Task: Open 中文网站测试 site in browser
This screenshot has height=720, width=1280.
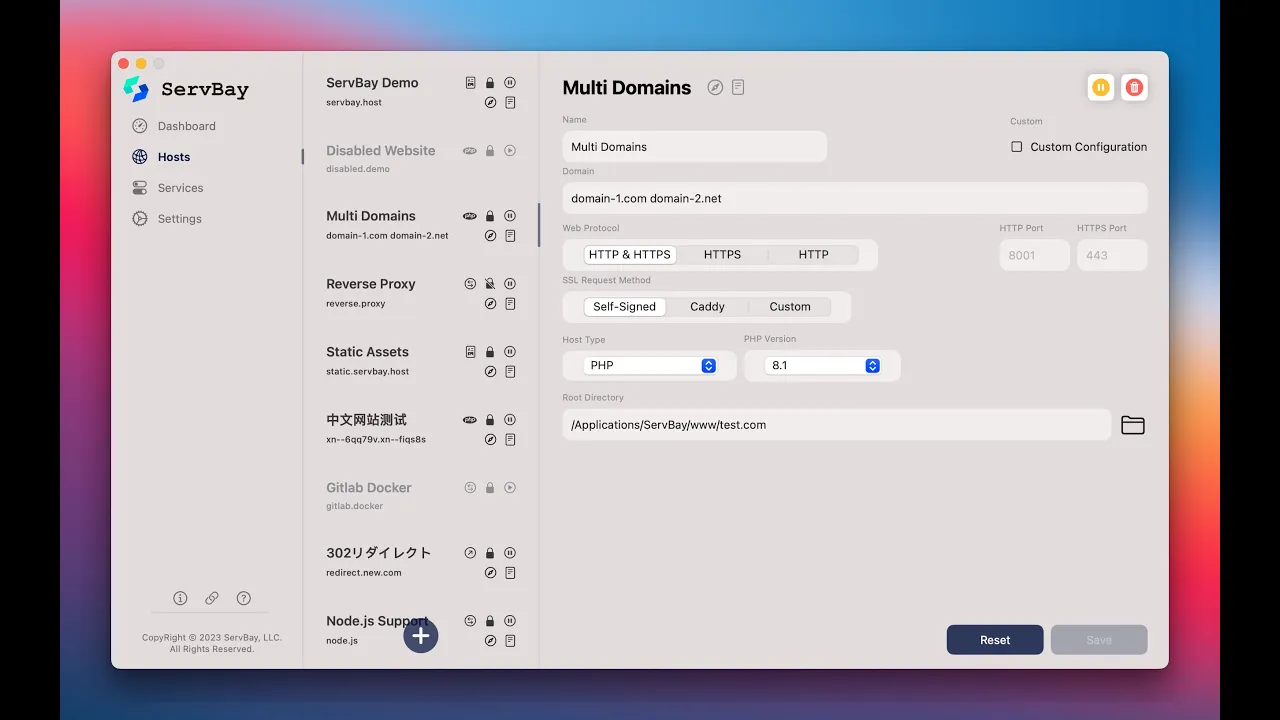Action: pos(490,439)
